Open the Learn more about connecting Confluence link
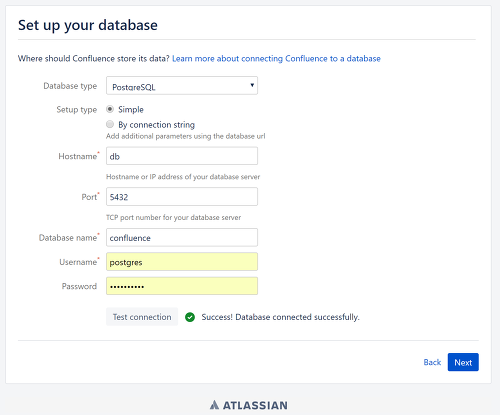 pyautogui.click(x=276, y=59)
